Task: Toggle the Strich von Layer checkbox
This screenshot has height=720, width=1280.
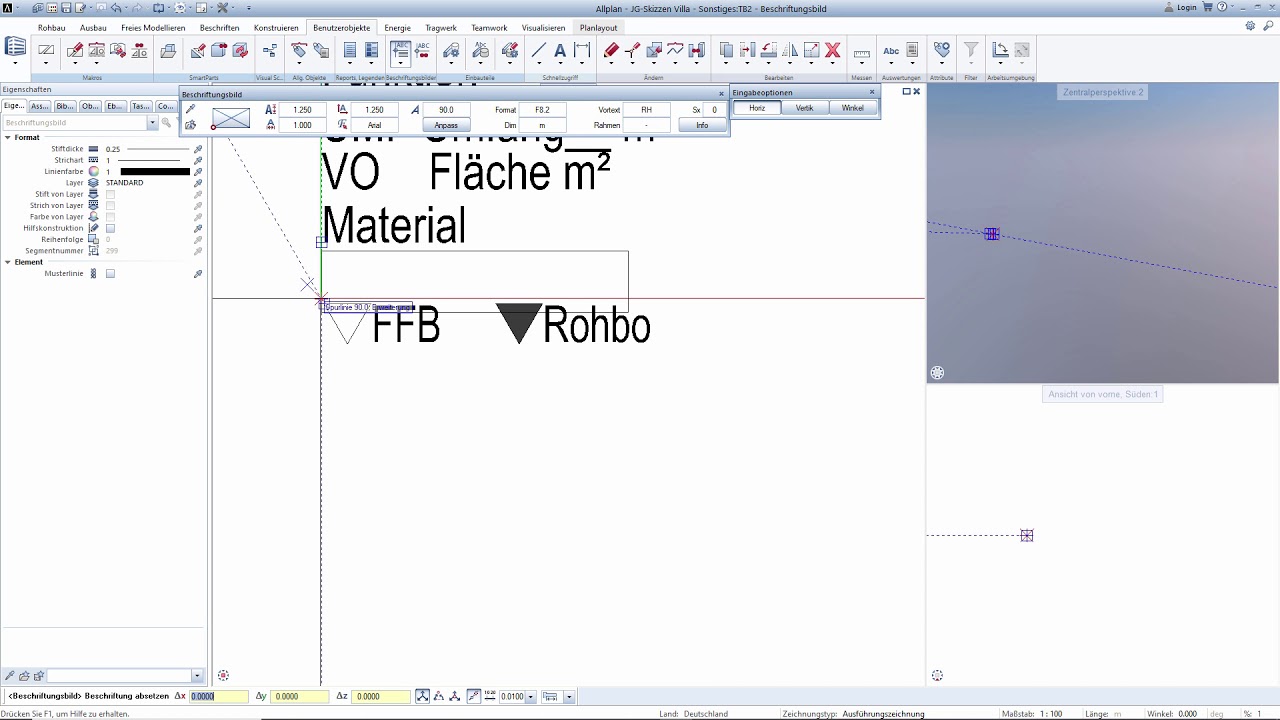Action: [x=110, y=205]
